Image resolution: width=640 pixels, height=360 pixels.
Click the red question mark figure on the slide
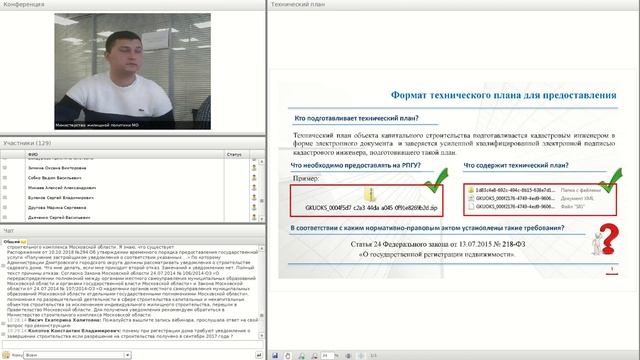[x=606, y=240]
